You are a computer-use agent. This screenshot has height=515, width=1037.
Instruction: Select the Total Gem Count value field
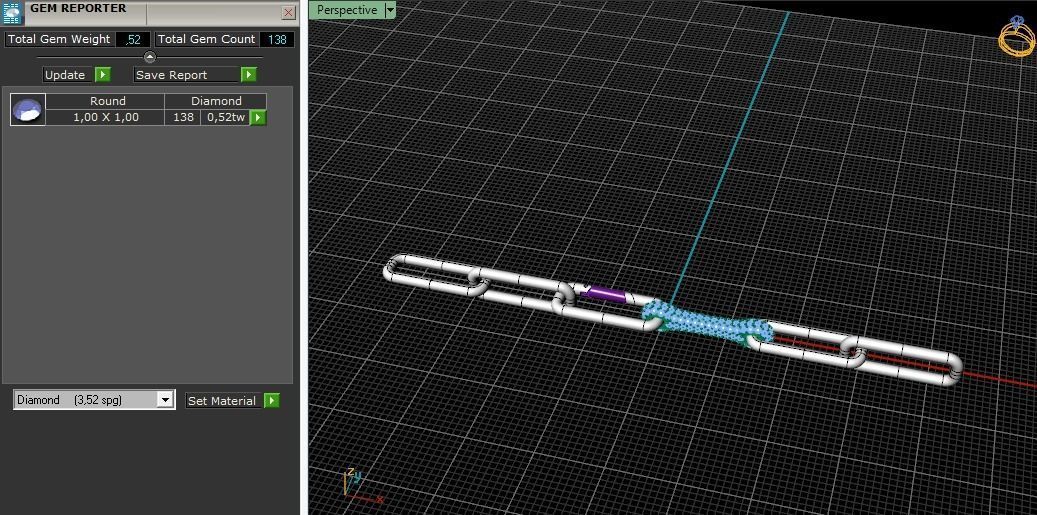[277, 40]
